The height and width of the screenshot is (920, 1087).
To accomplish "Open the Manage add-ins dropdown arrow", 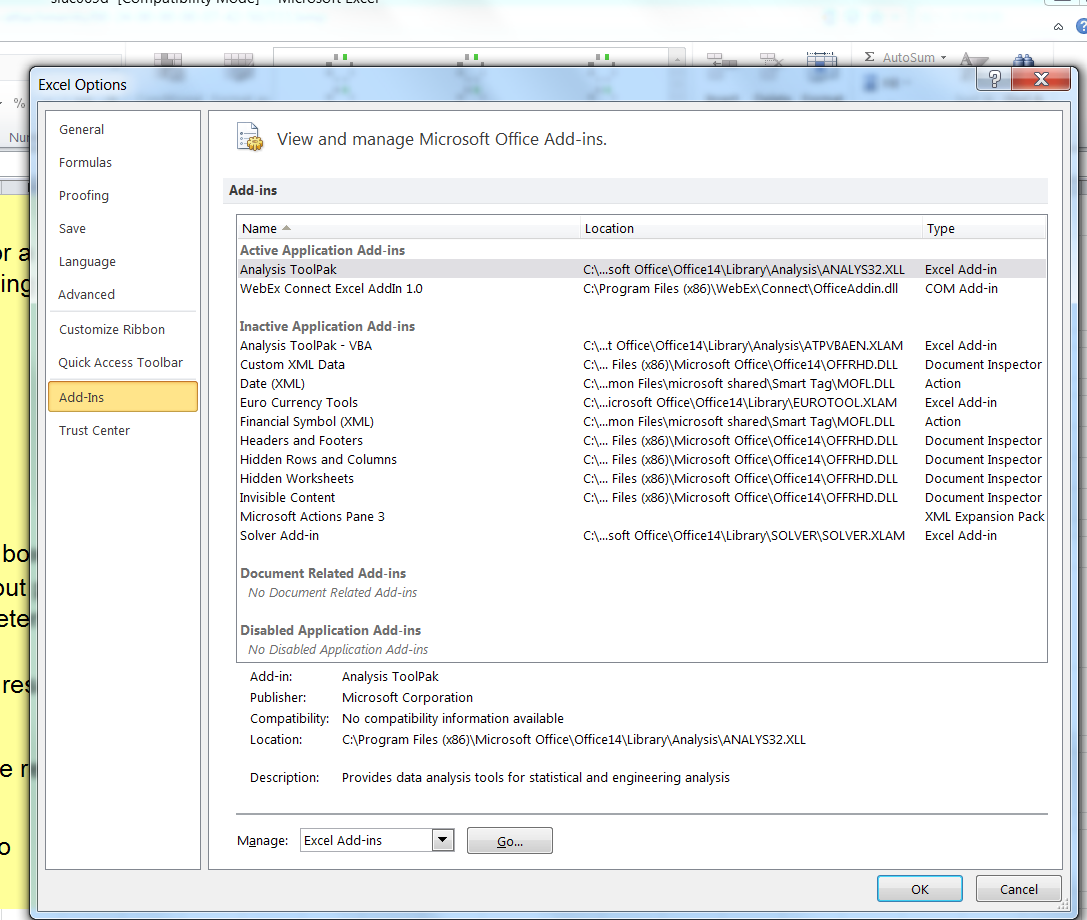I will [x=442, y=840].
